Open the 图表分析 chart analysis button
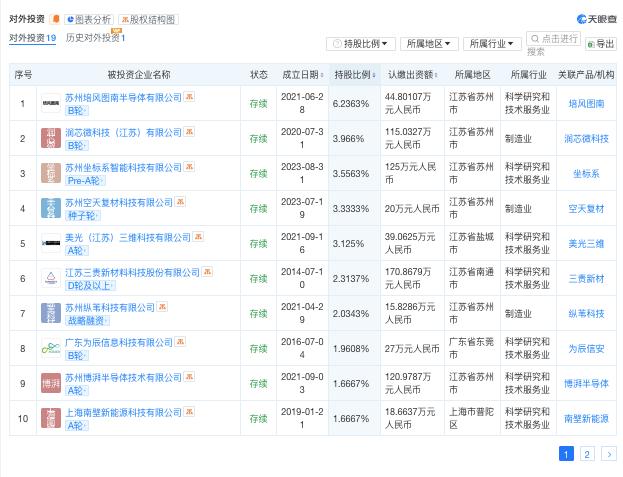The width and height of the screenshot is (623, 477). (x=89, y=19)
